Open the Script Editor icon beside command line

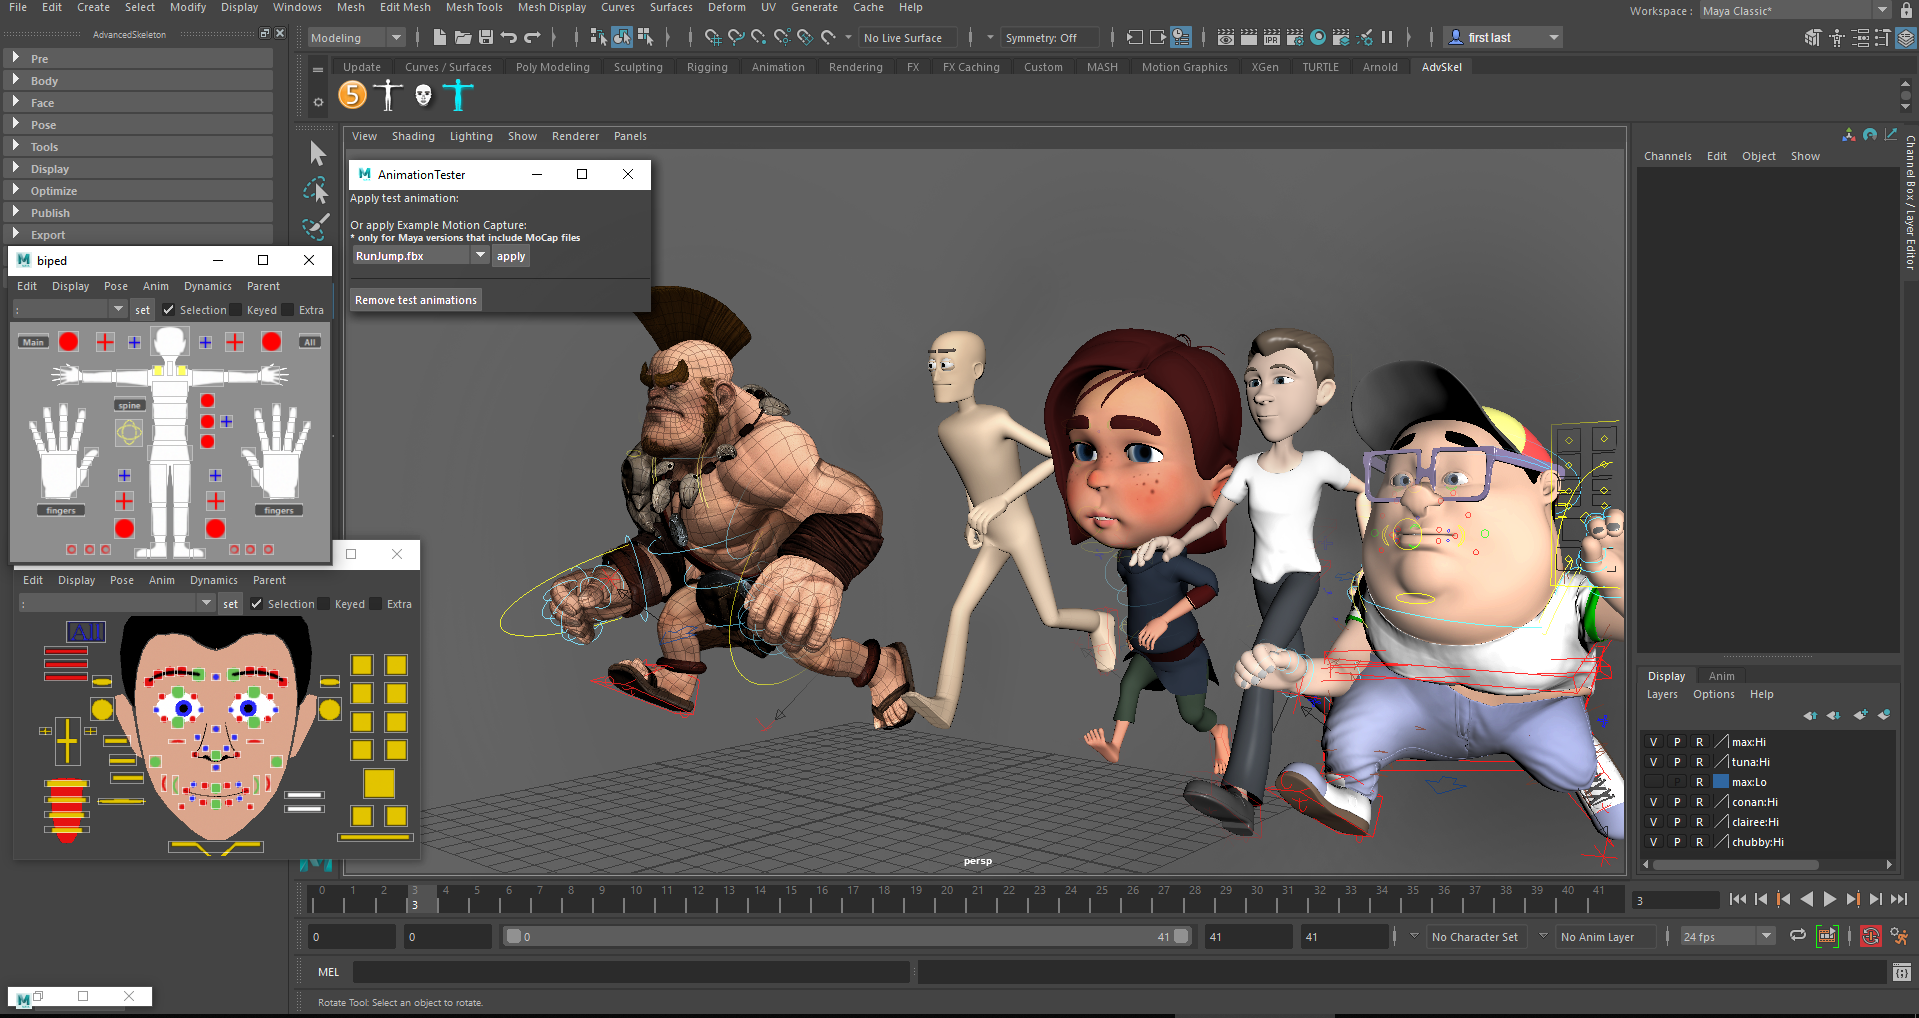[x=1901, y=972]
